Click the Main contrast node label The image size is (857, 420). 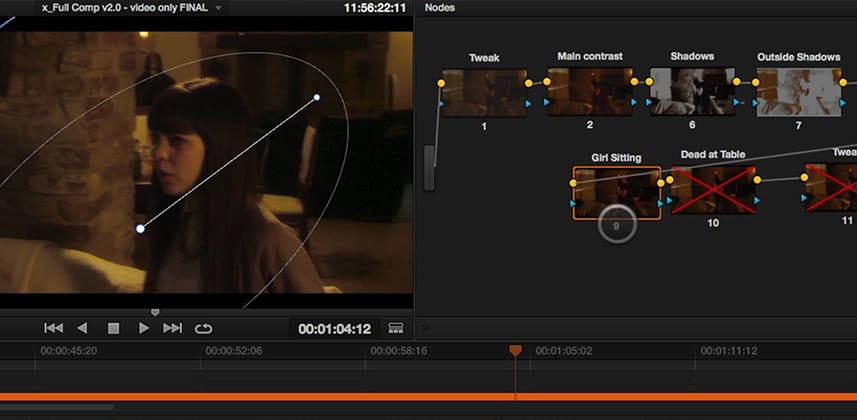(590, 56)
